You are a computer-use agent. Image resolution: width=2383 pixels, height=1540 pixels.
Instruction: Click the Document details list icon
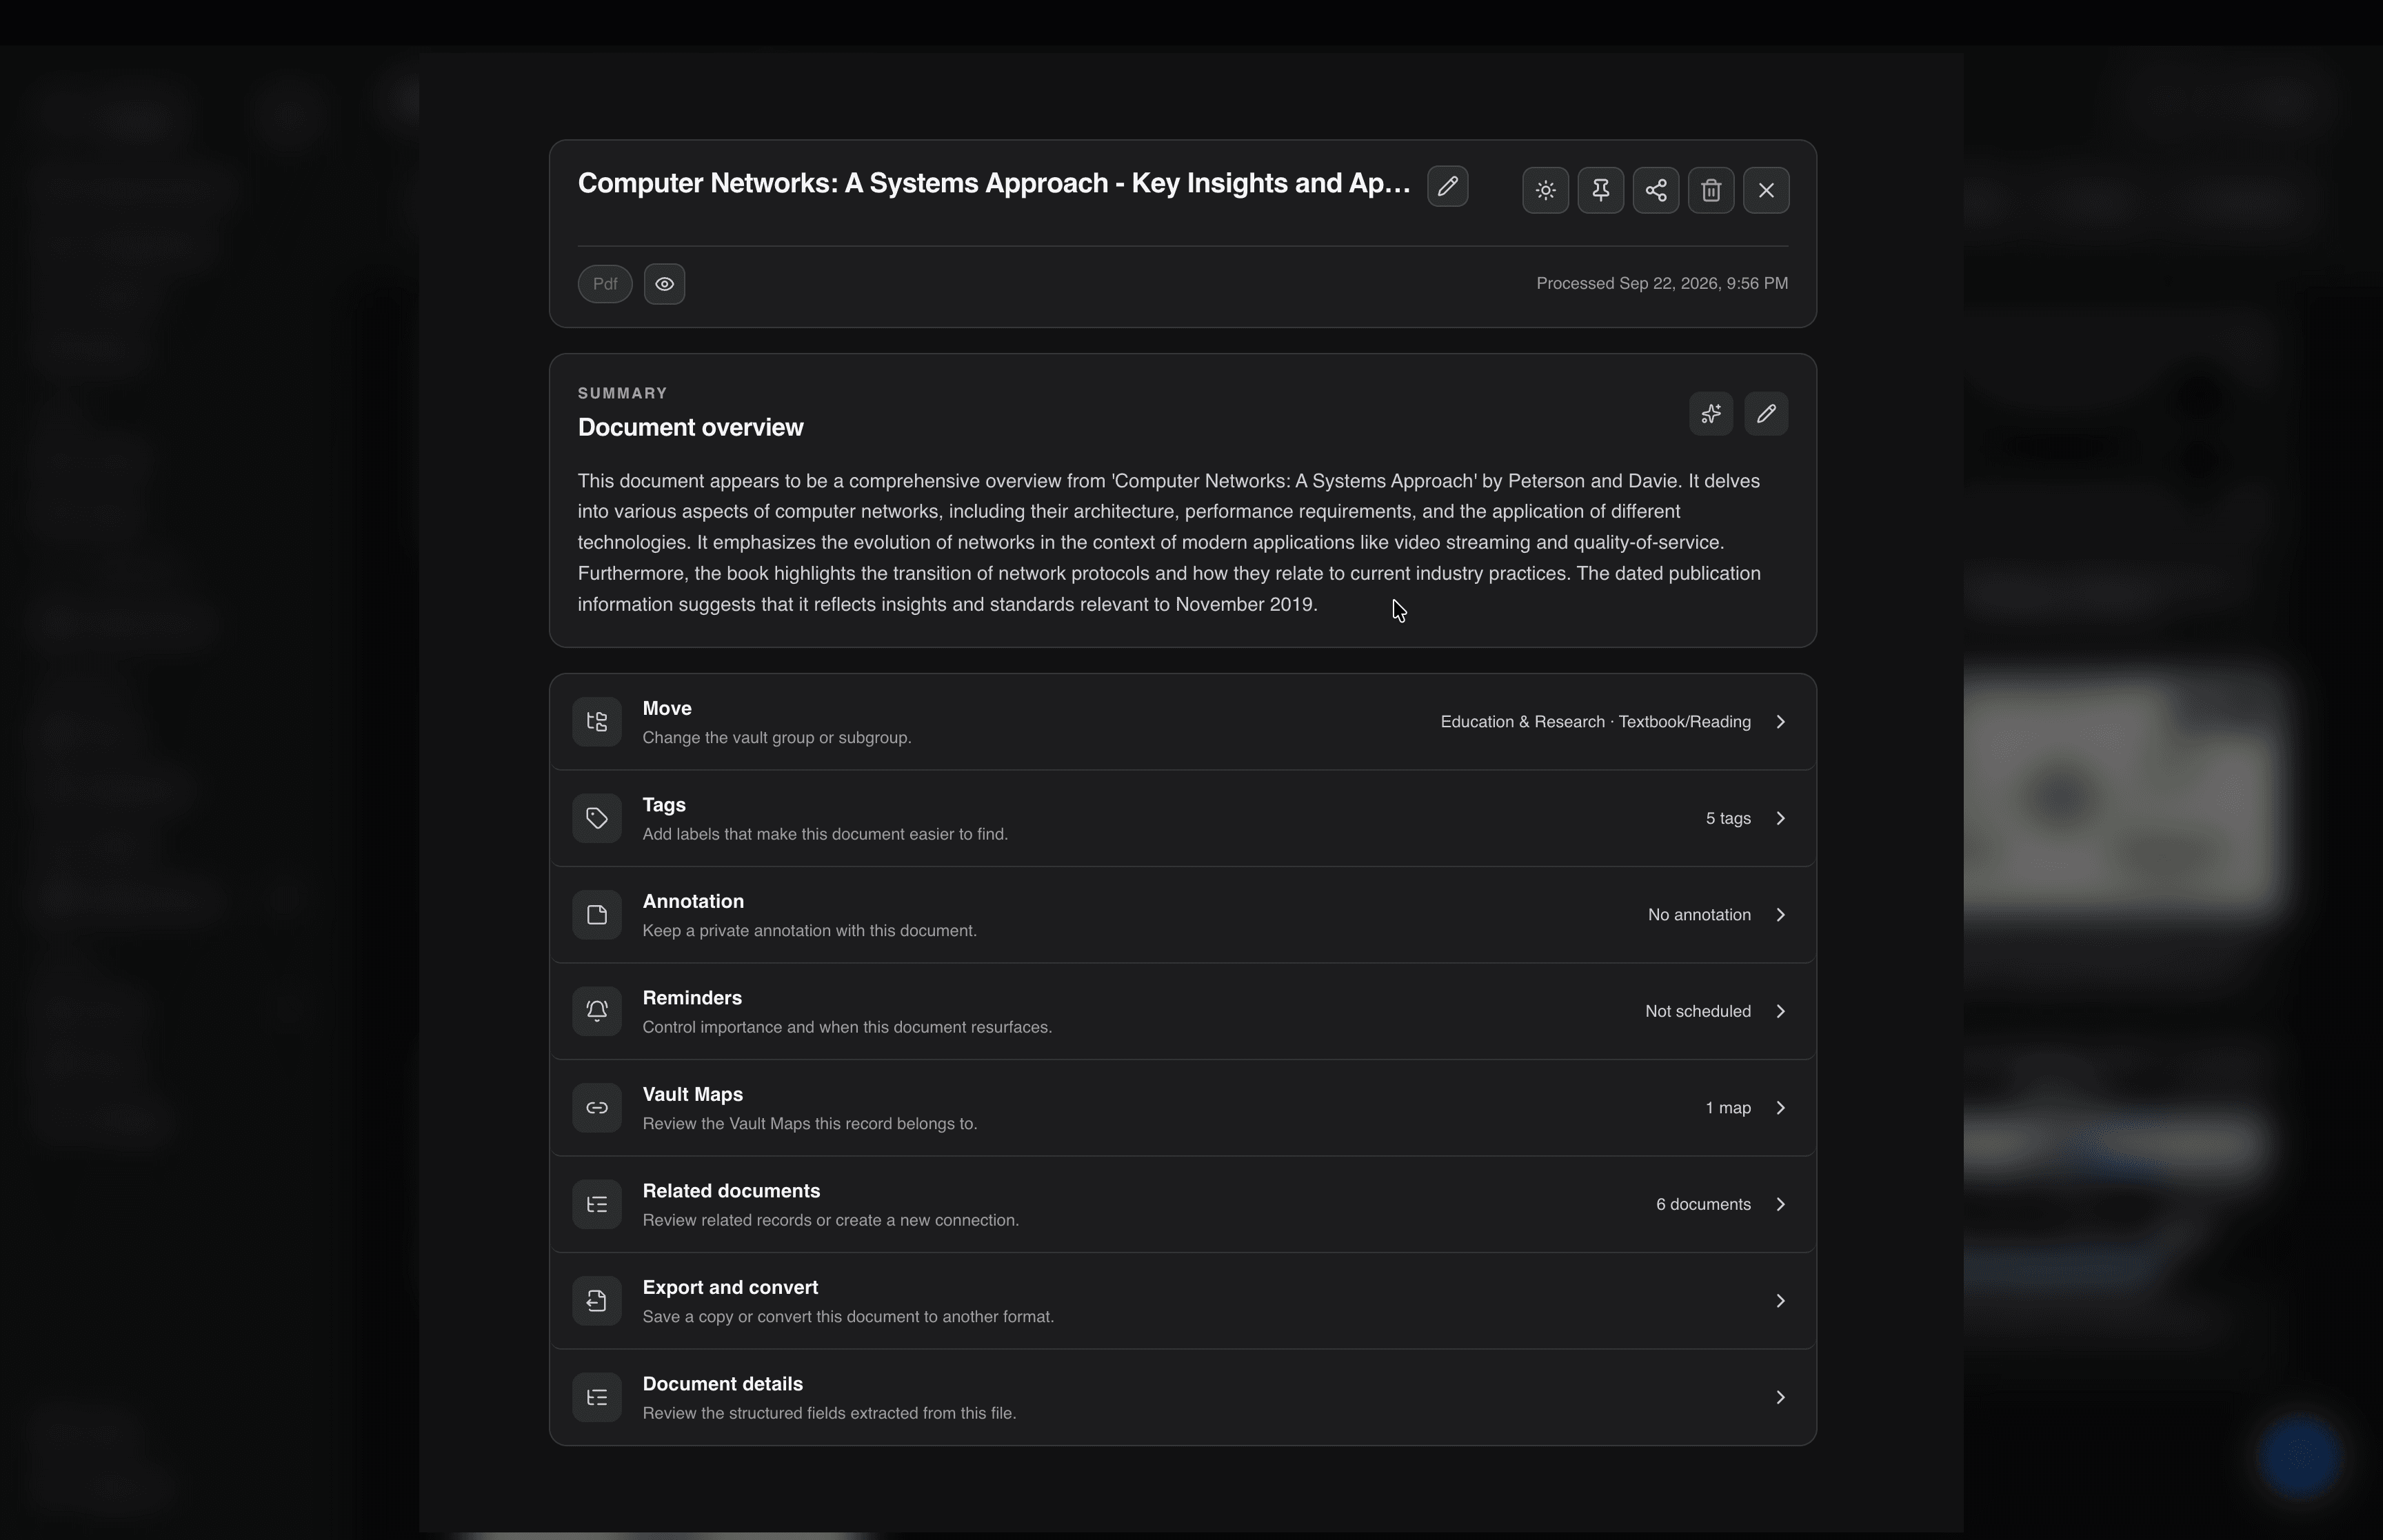pos(597,1397)
